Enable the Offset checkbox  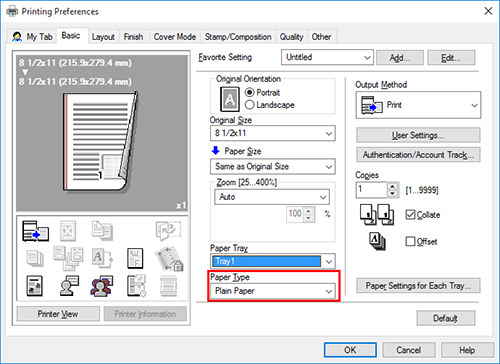(410, 241)
